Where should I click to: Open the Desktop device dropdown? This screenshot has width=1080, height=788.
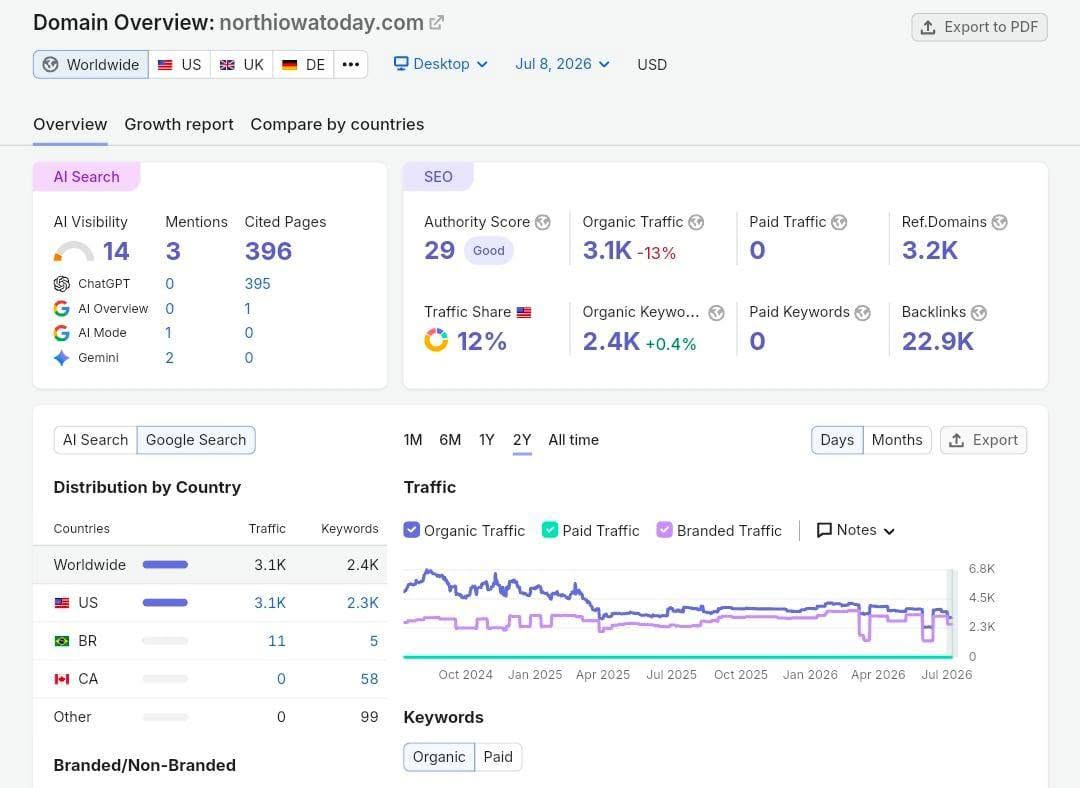pyautogui.click(x=441, y=64)
